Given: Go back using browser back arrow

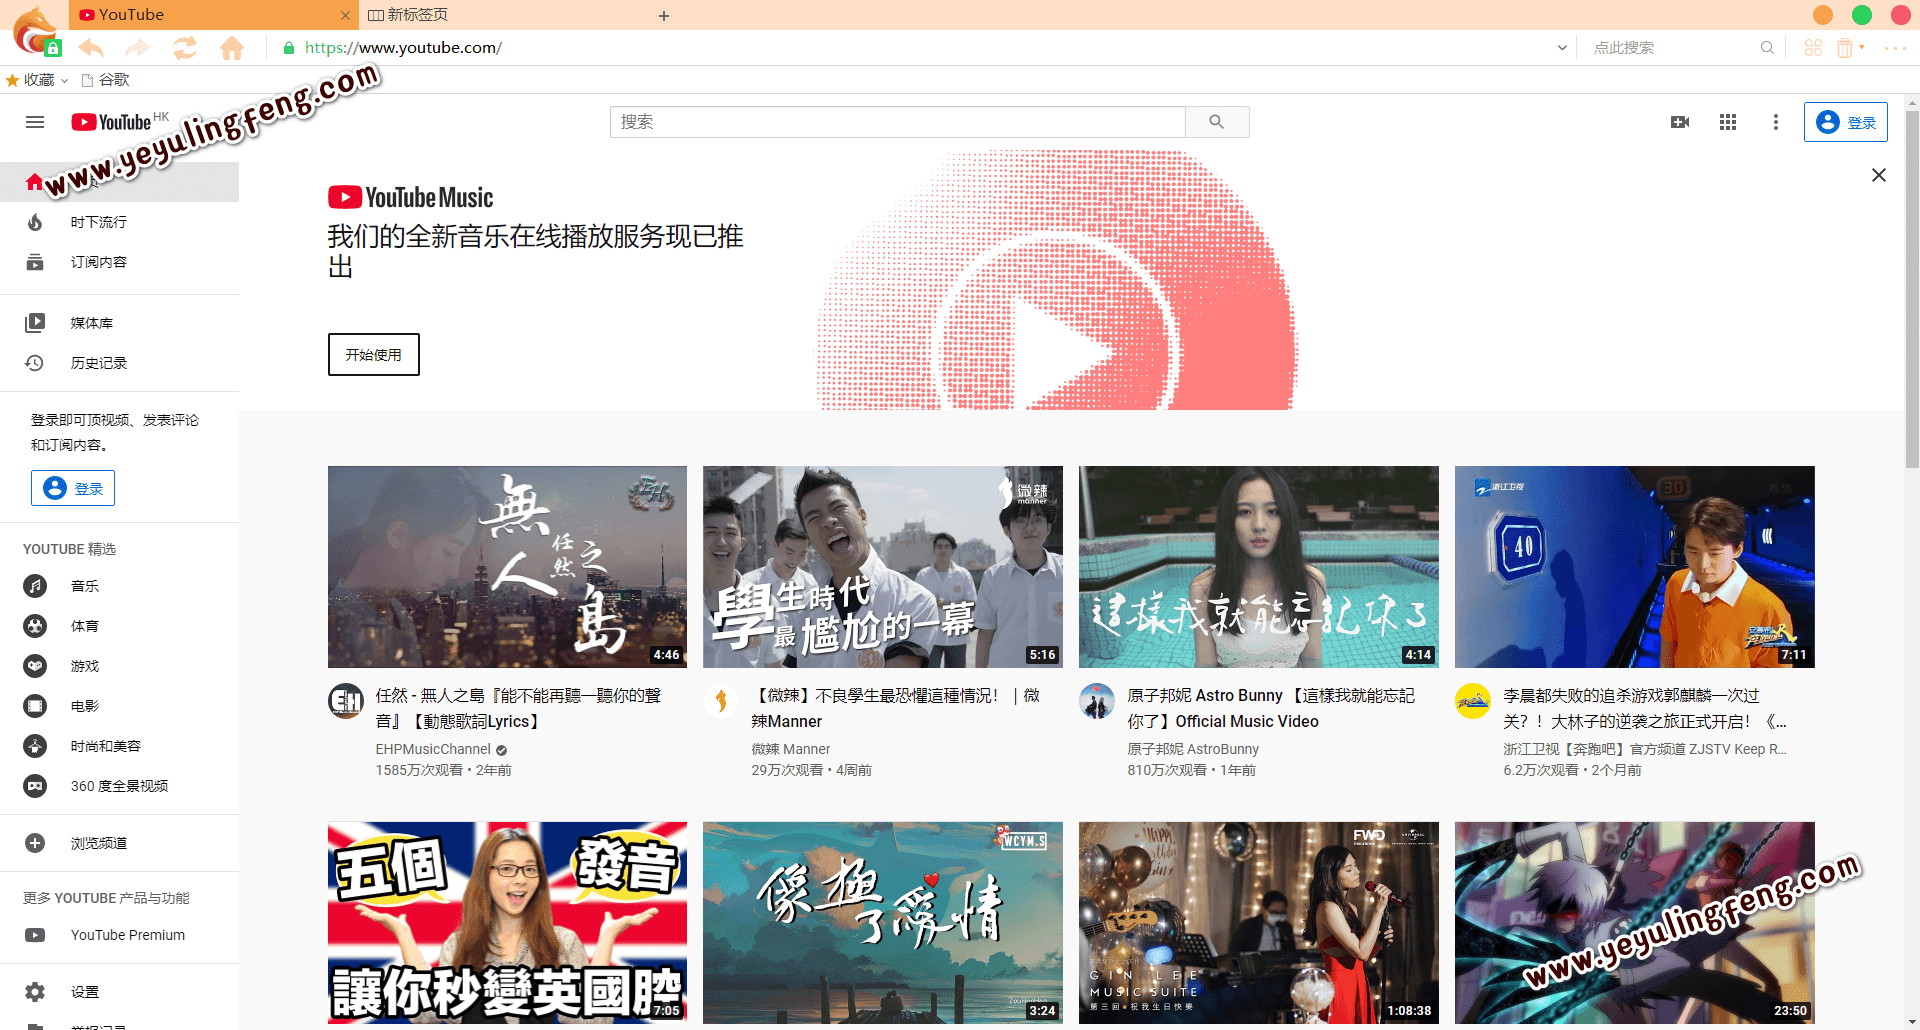Looking at the screenshot, I should 91,47.
